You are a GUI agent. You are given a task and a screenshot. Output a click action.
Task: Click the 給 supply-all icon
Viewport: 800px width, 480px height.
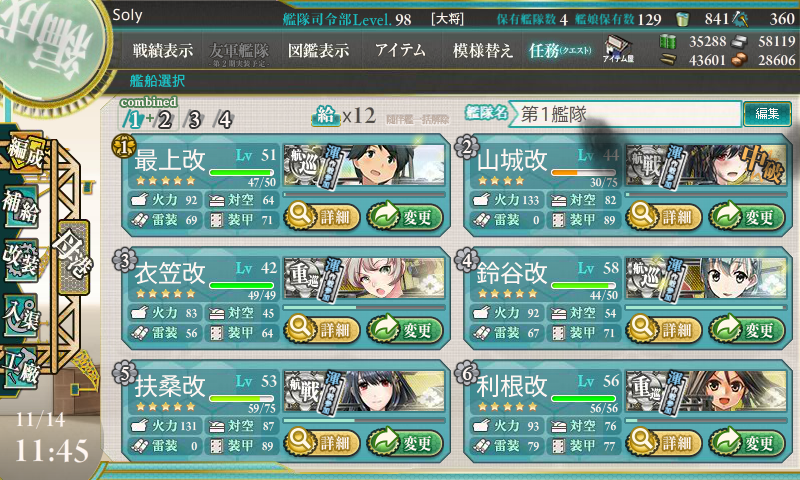[x=326, y=116]
